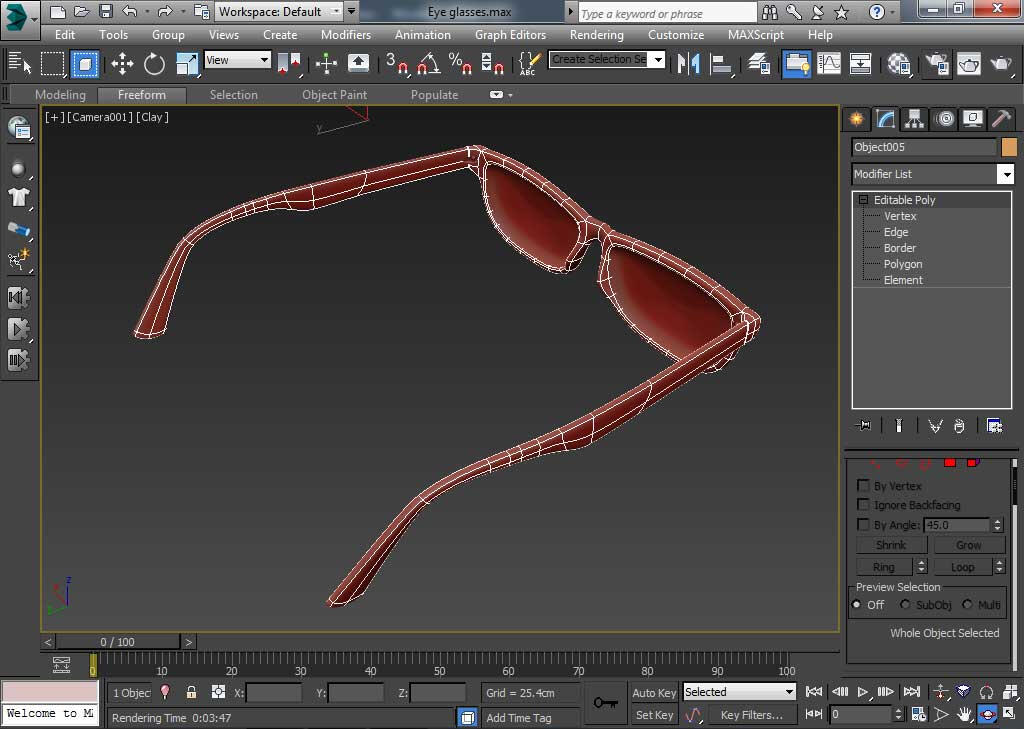Viewport: 1024px width, 729px height.
Task: Select the SubObj preview radio button
Action: tap(905, 605)
